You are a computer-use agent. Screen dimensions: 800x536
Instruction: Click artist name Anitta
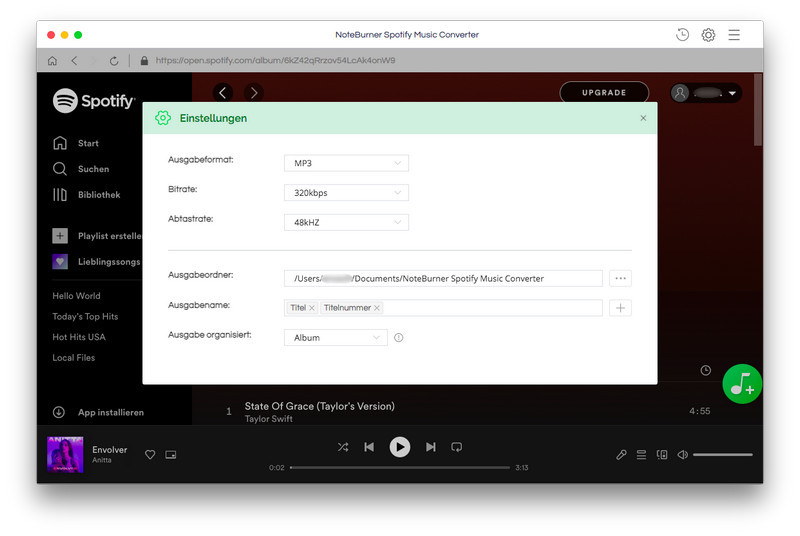click(x=102, y=460)
